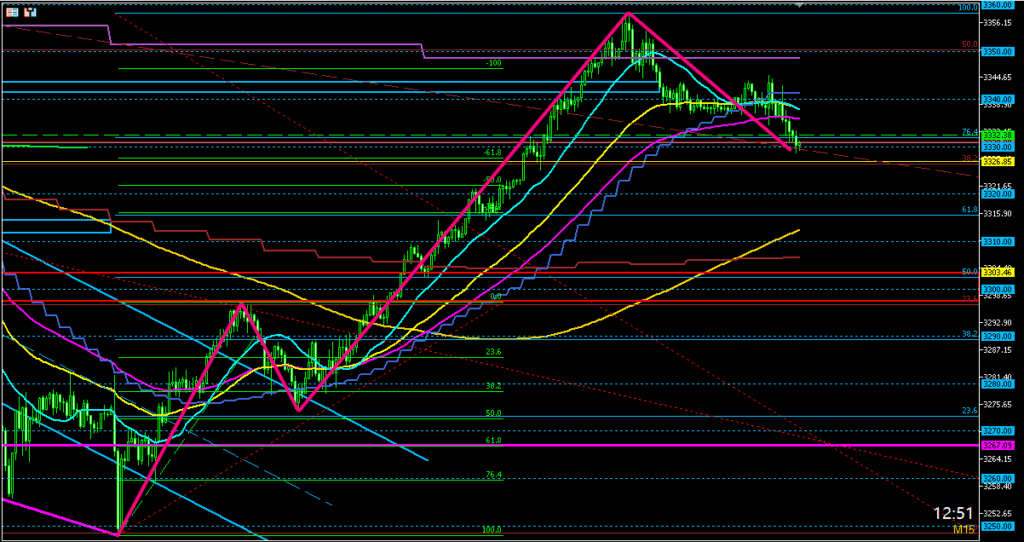Click the M15 timeframe label
This screenshot has height=542, width=1024.
(964, 529)
